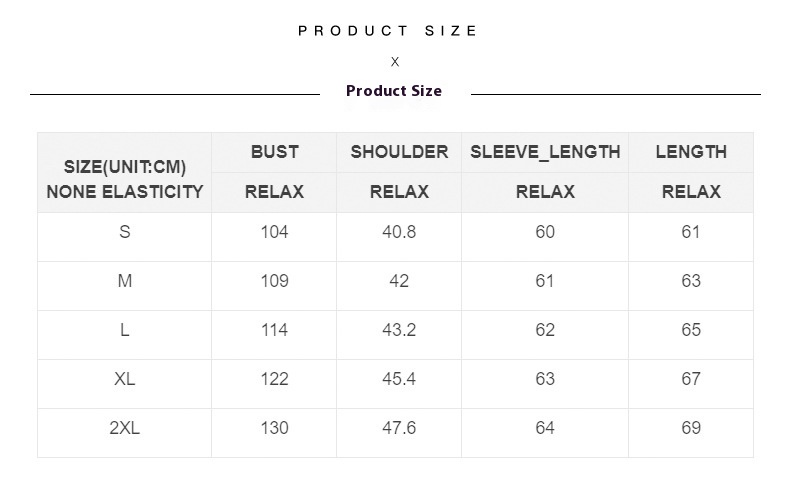
Task: Click the SLEEVE_LENGTH column header
Action: (545, 152)
